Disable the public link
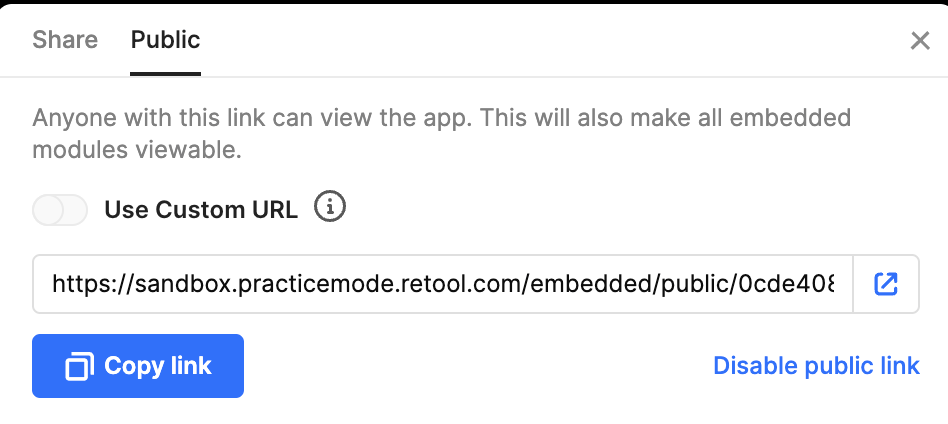Viewport: 948px width, 424px height. [x=816, y=366]
